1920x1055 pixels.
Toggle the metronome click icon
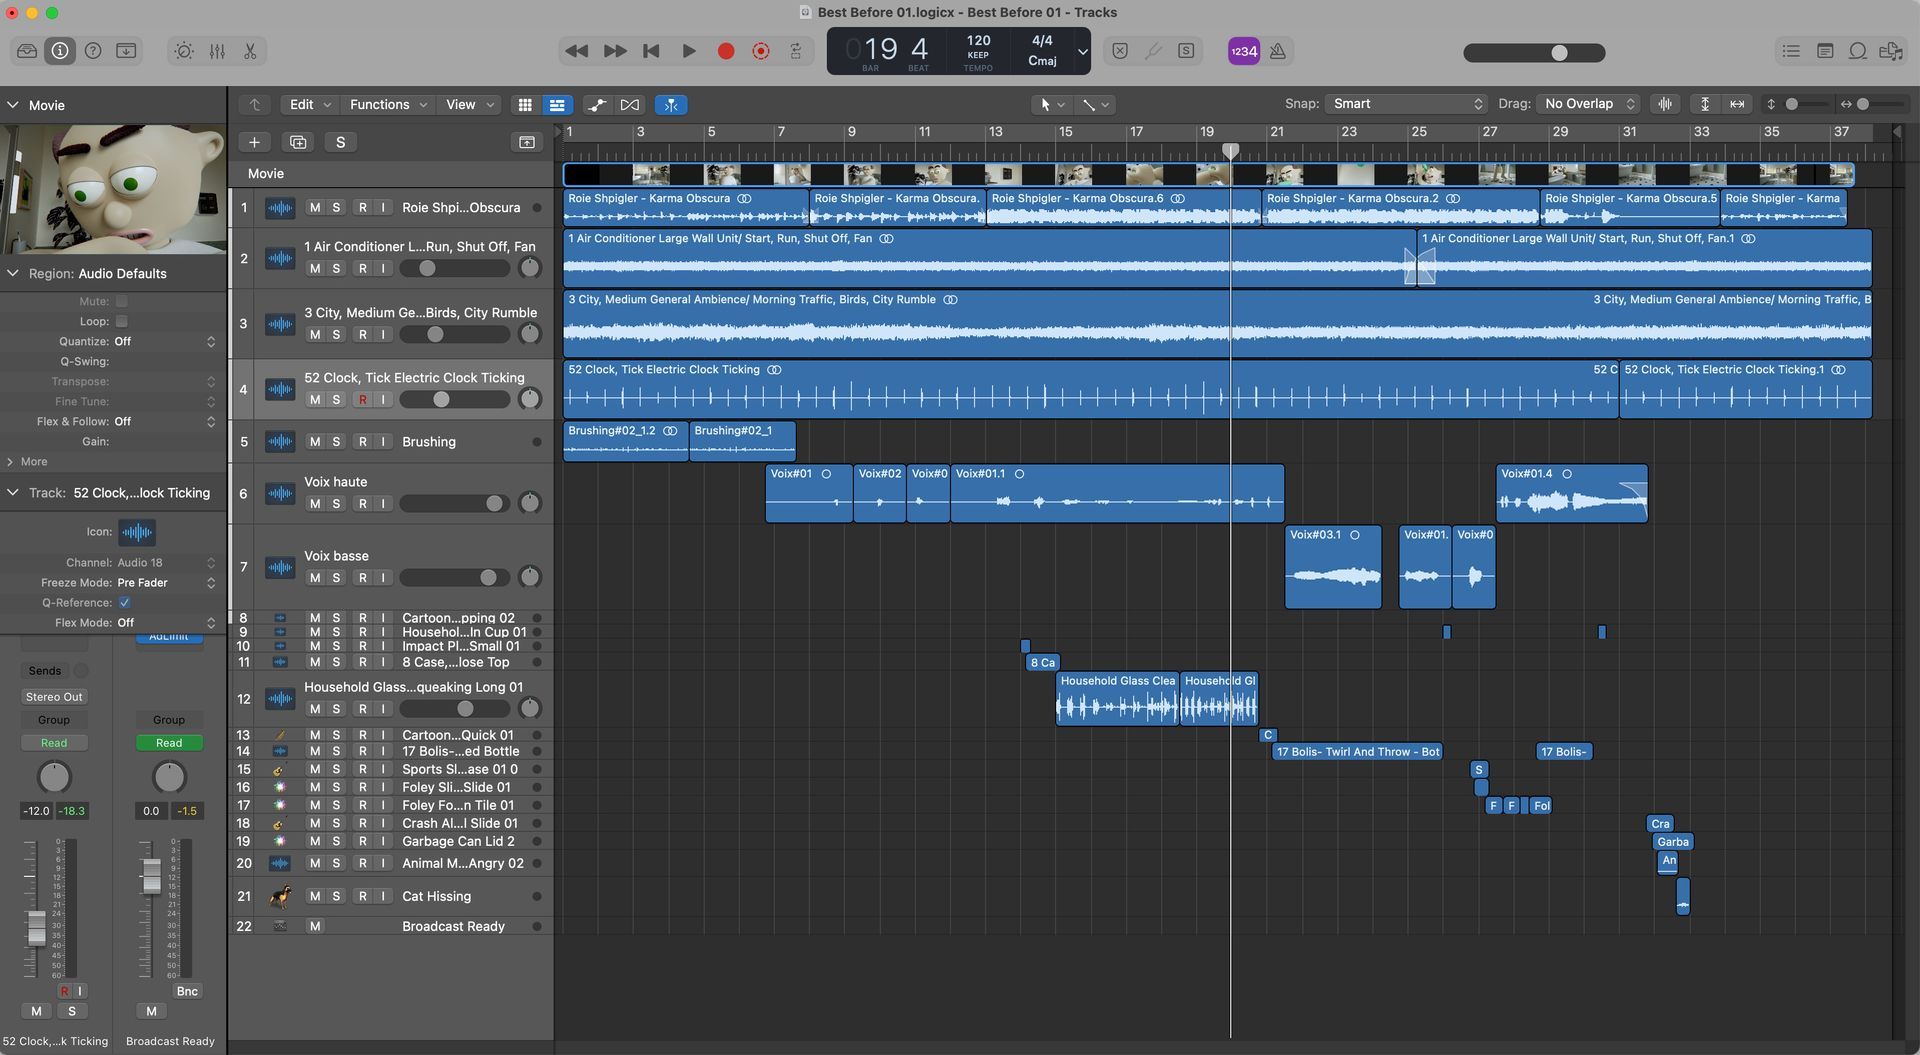(x=1278, y=51)
